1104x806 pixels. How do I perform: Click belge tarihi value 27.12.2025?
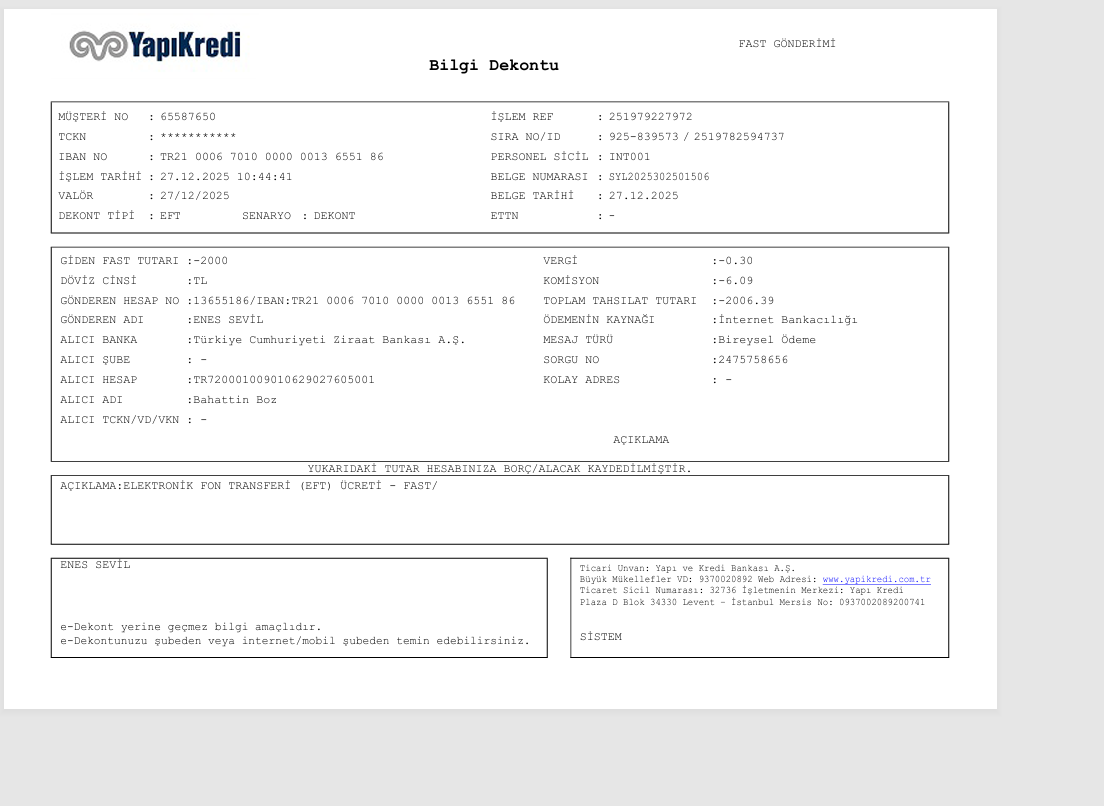tap(644, 196)
